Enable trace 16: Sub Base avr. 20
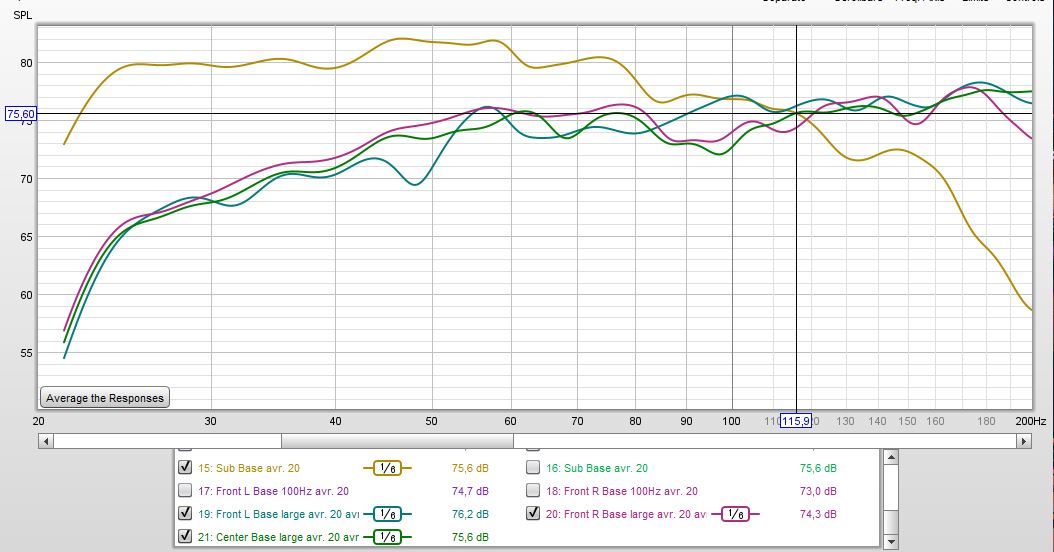The height and width of the screenshot is (552, 1054). (x=533, y=467)
